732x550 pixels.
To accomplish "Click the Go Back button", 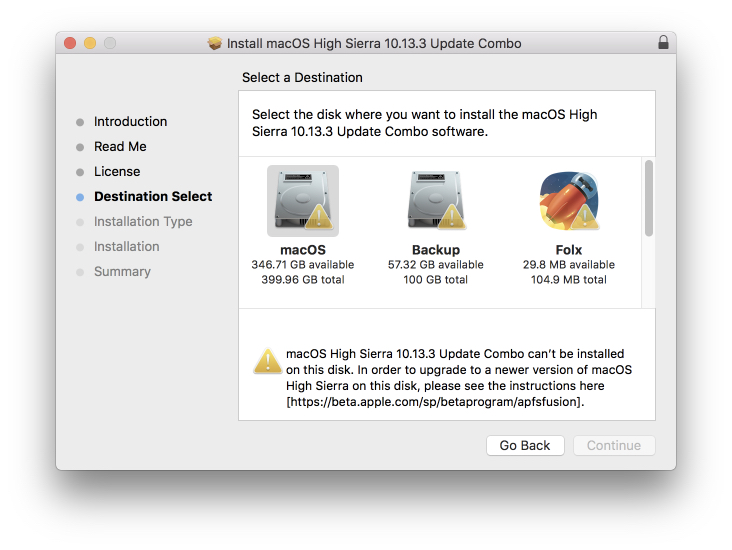I will [x=525, y=445].
